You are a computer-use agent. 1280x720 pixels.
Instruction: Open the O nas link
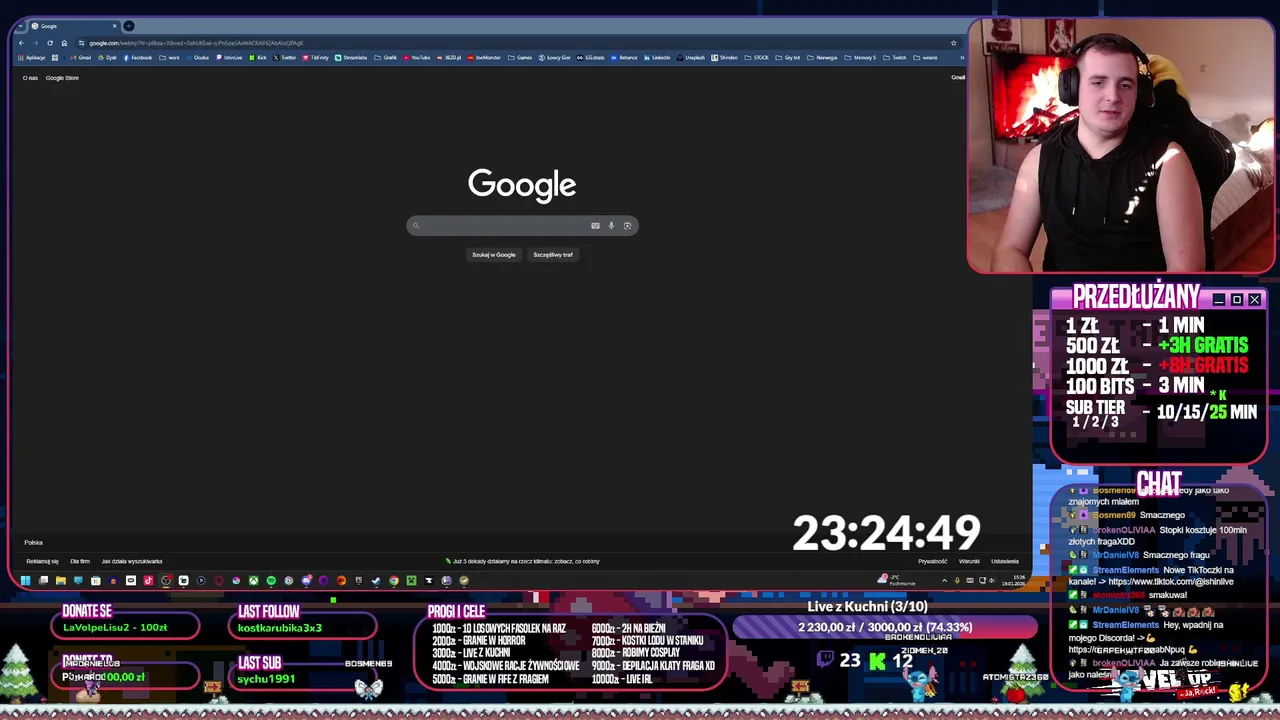click(31, 78)
